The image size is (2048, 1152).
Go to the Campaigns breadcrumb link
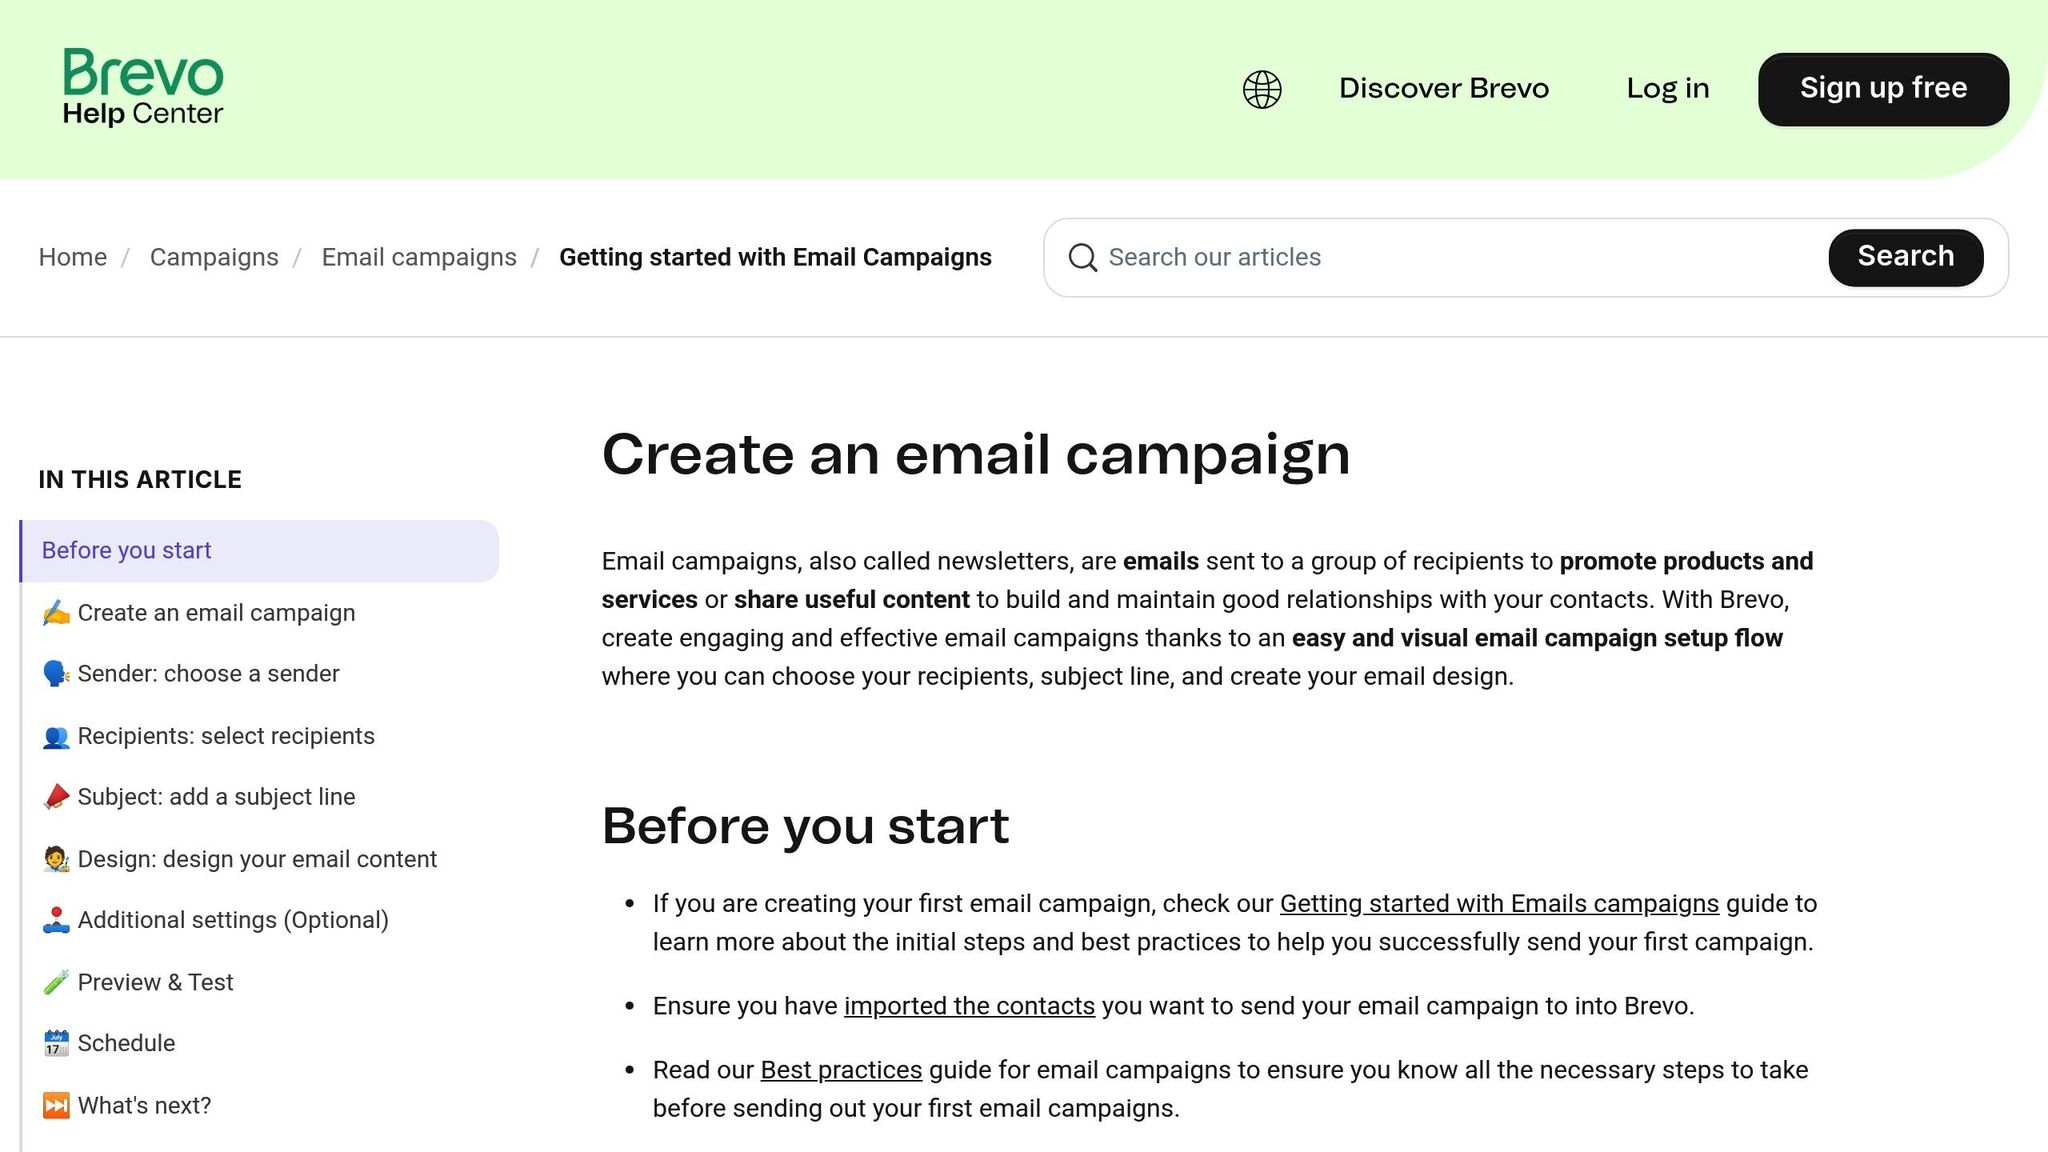point(214,258)
